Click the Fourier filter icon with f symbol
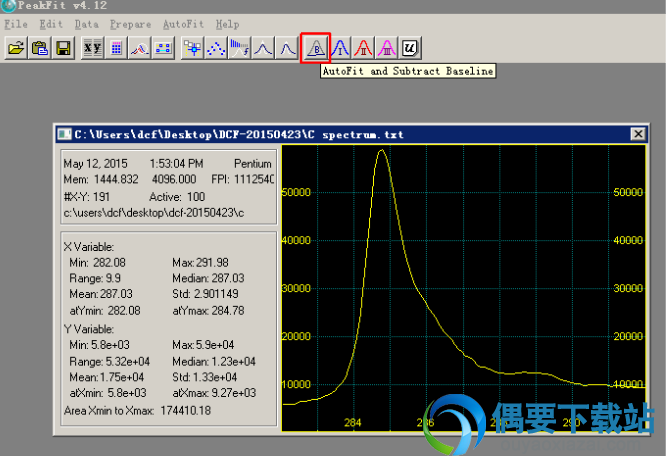666x456 pixels. point(240,48)
